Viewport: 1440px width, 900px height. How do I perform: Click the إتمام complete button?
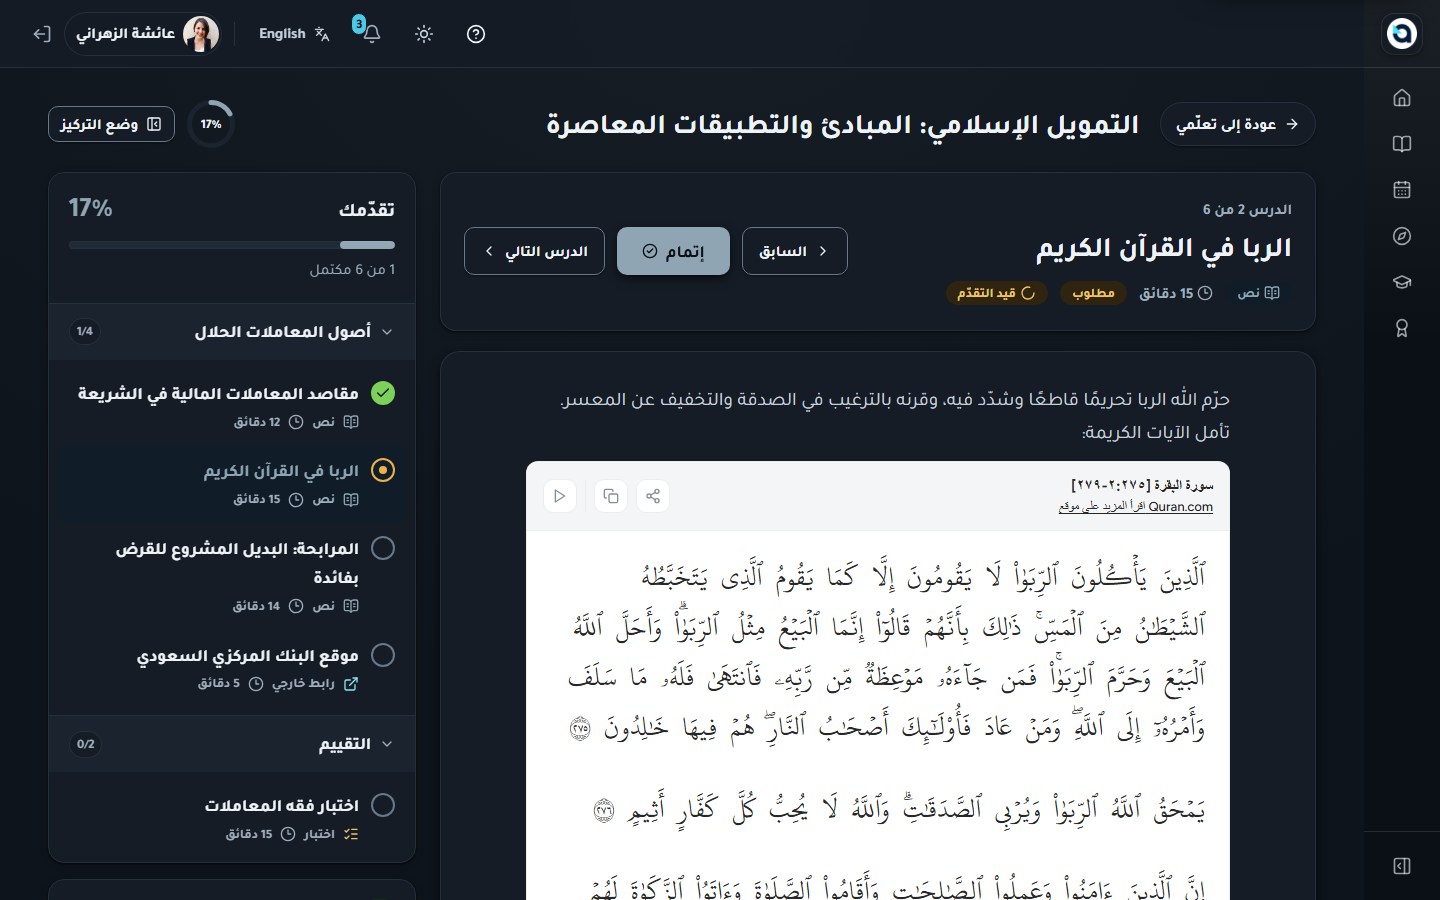673,251
